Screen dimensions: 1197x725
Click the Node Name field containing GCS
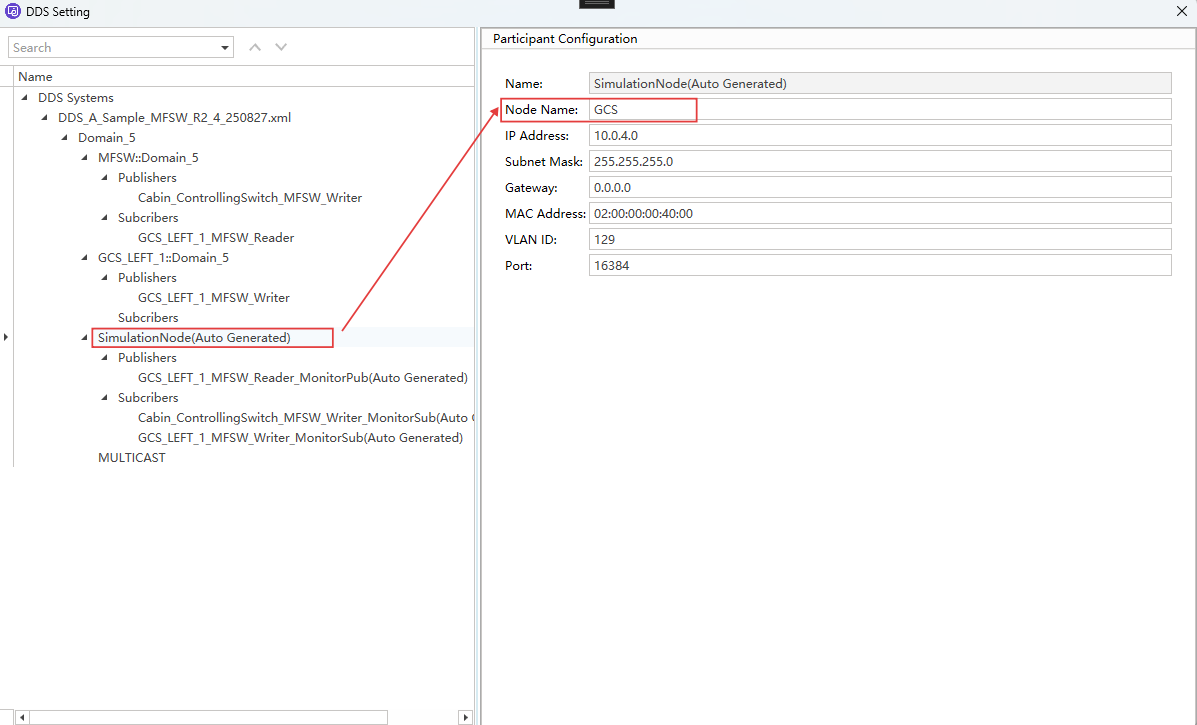[x=879, y=109]
